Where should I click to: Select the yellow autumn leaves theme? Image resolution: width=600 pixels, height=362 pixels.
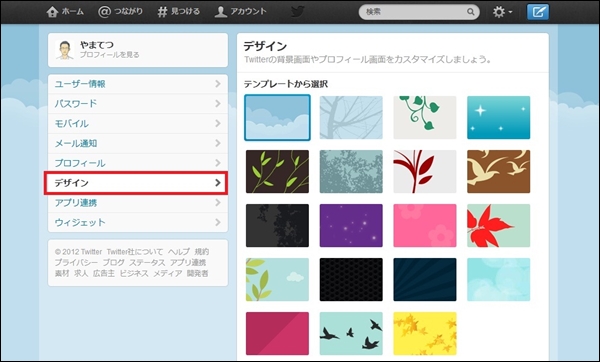pos(425,333)
